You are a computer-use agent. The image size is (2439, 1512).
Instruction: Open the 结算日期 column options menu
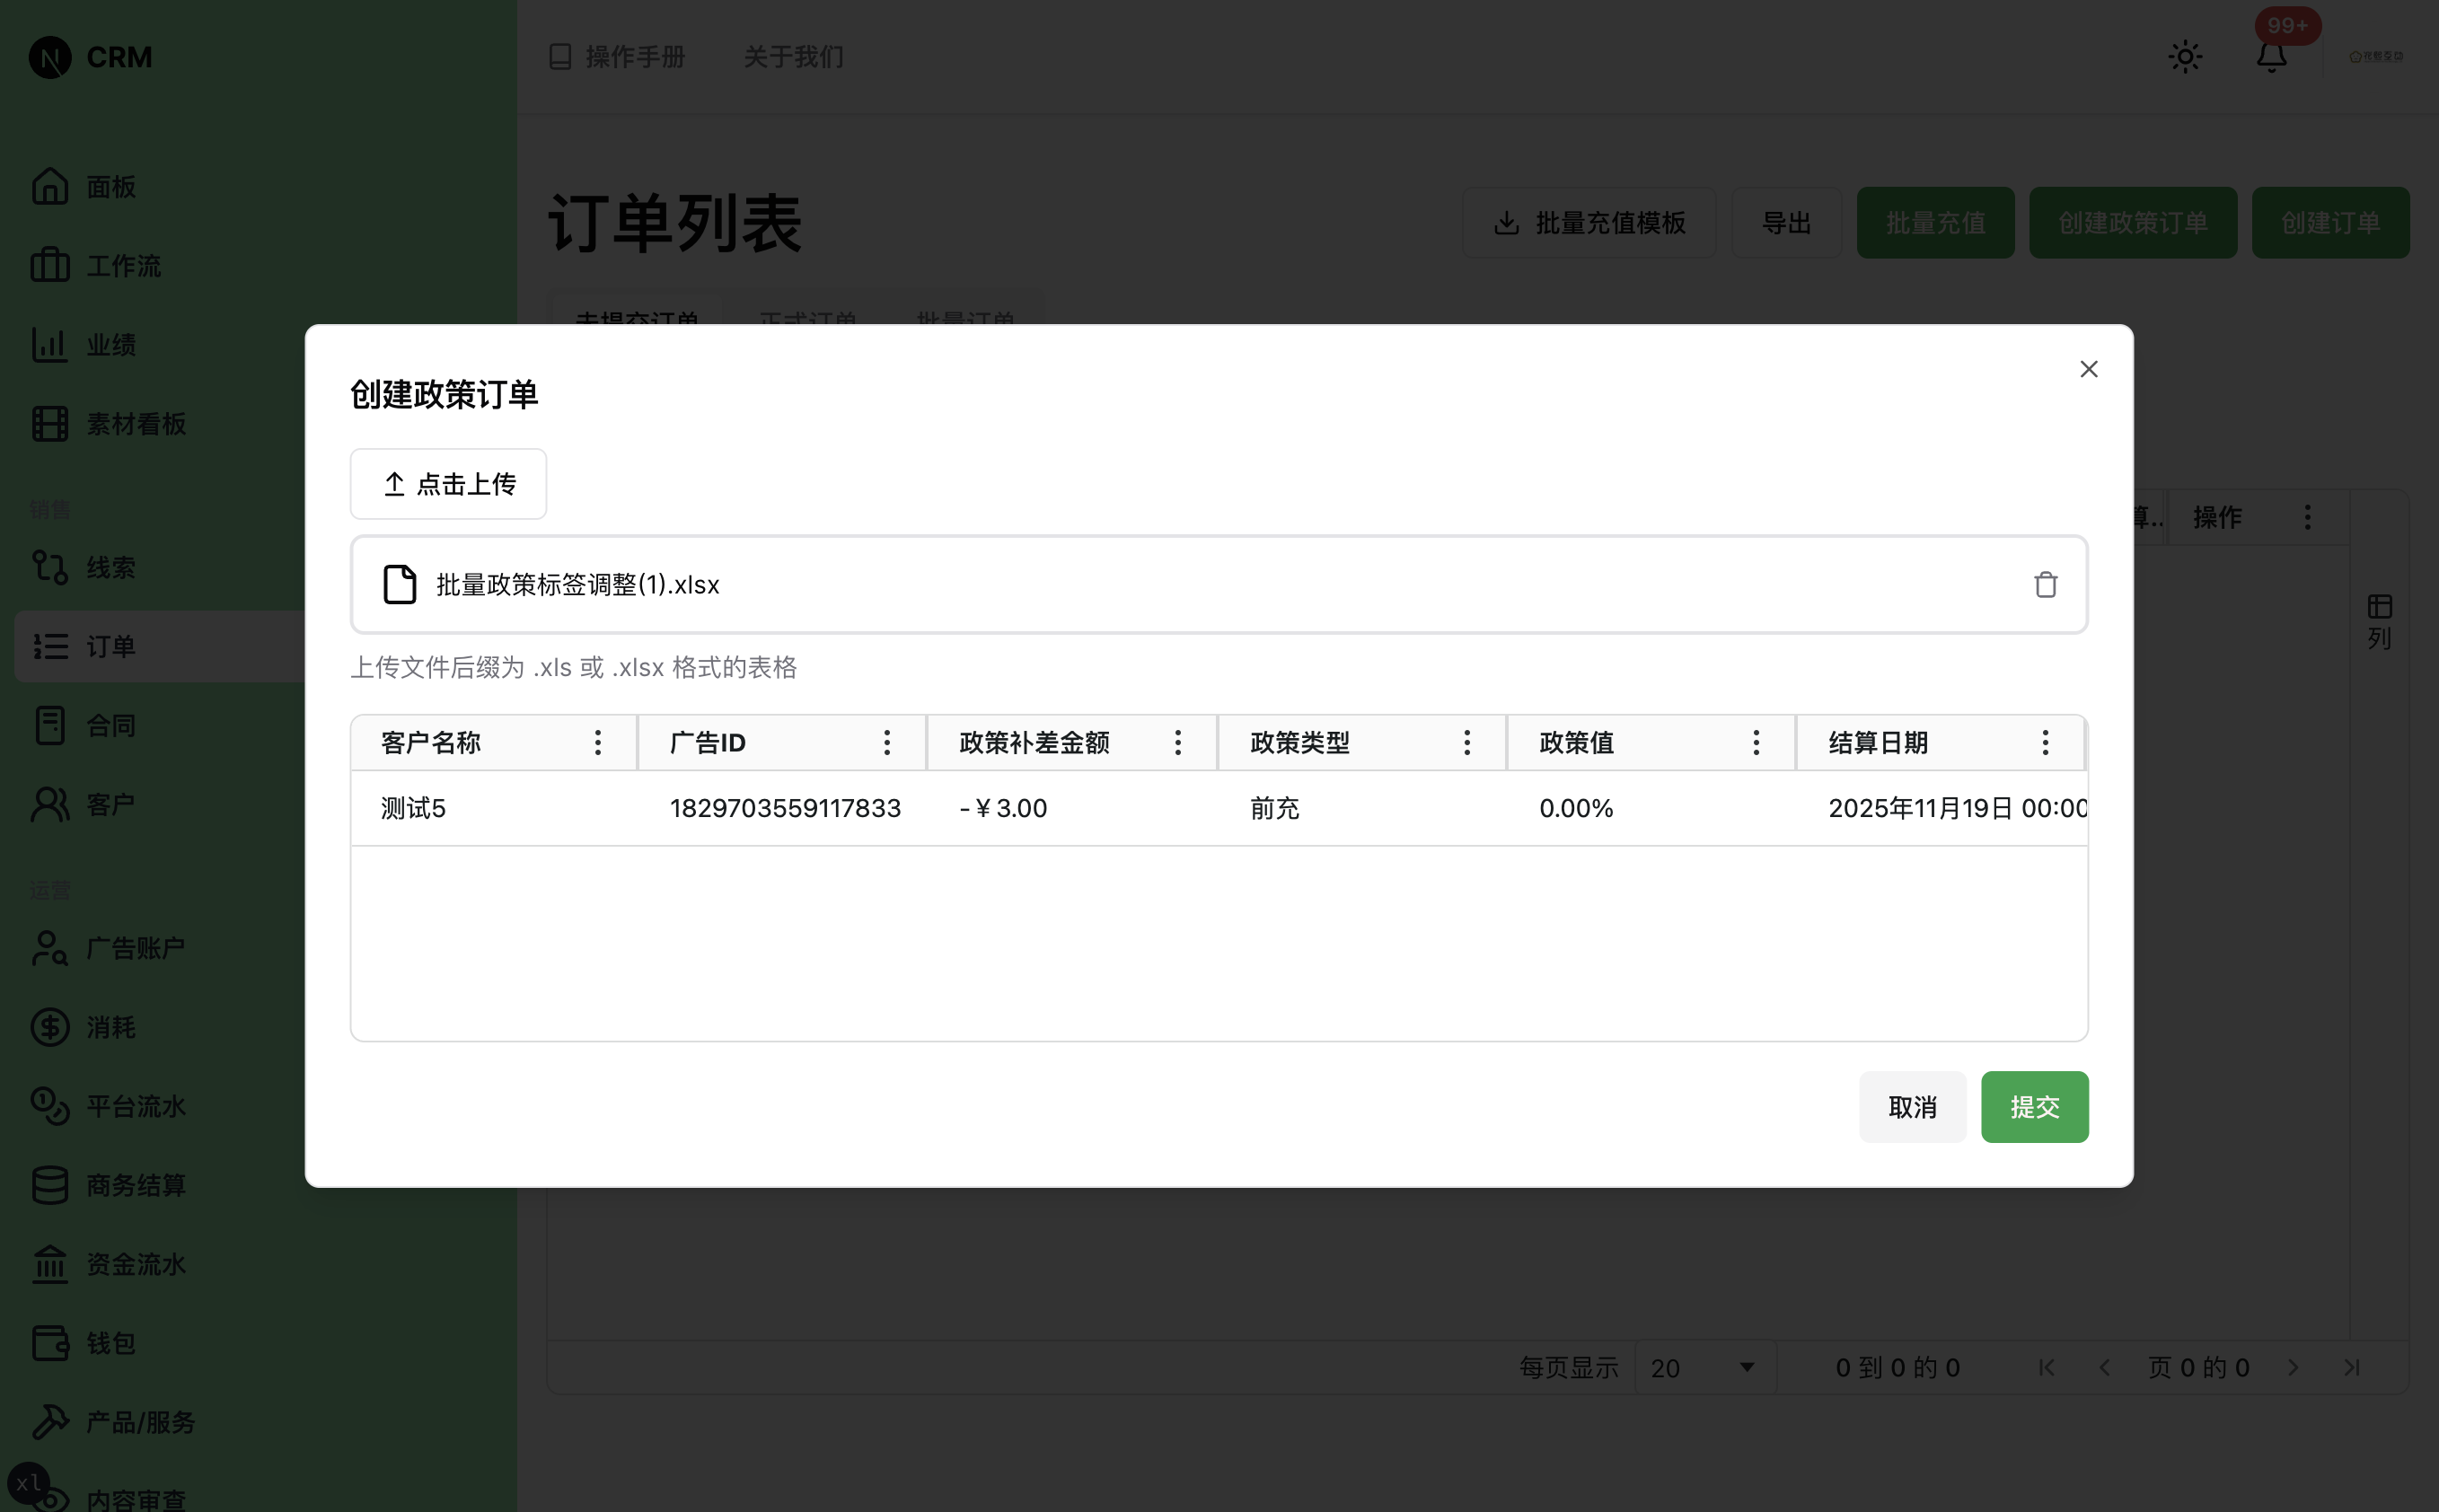pos(2045,742)
